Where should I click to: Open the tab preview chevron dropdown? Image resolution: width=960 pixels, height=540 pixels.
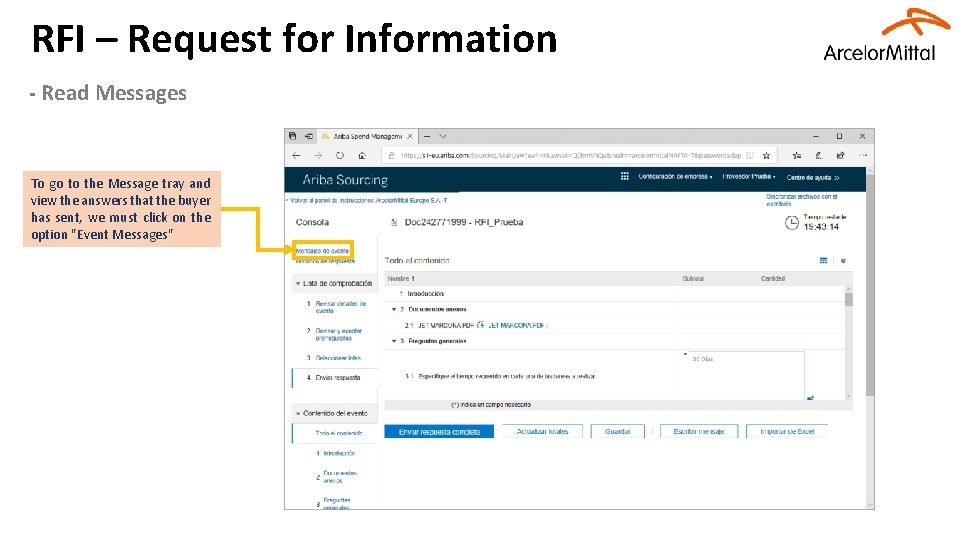point(443,136)
